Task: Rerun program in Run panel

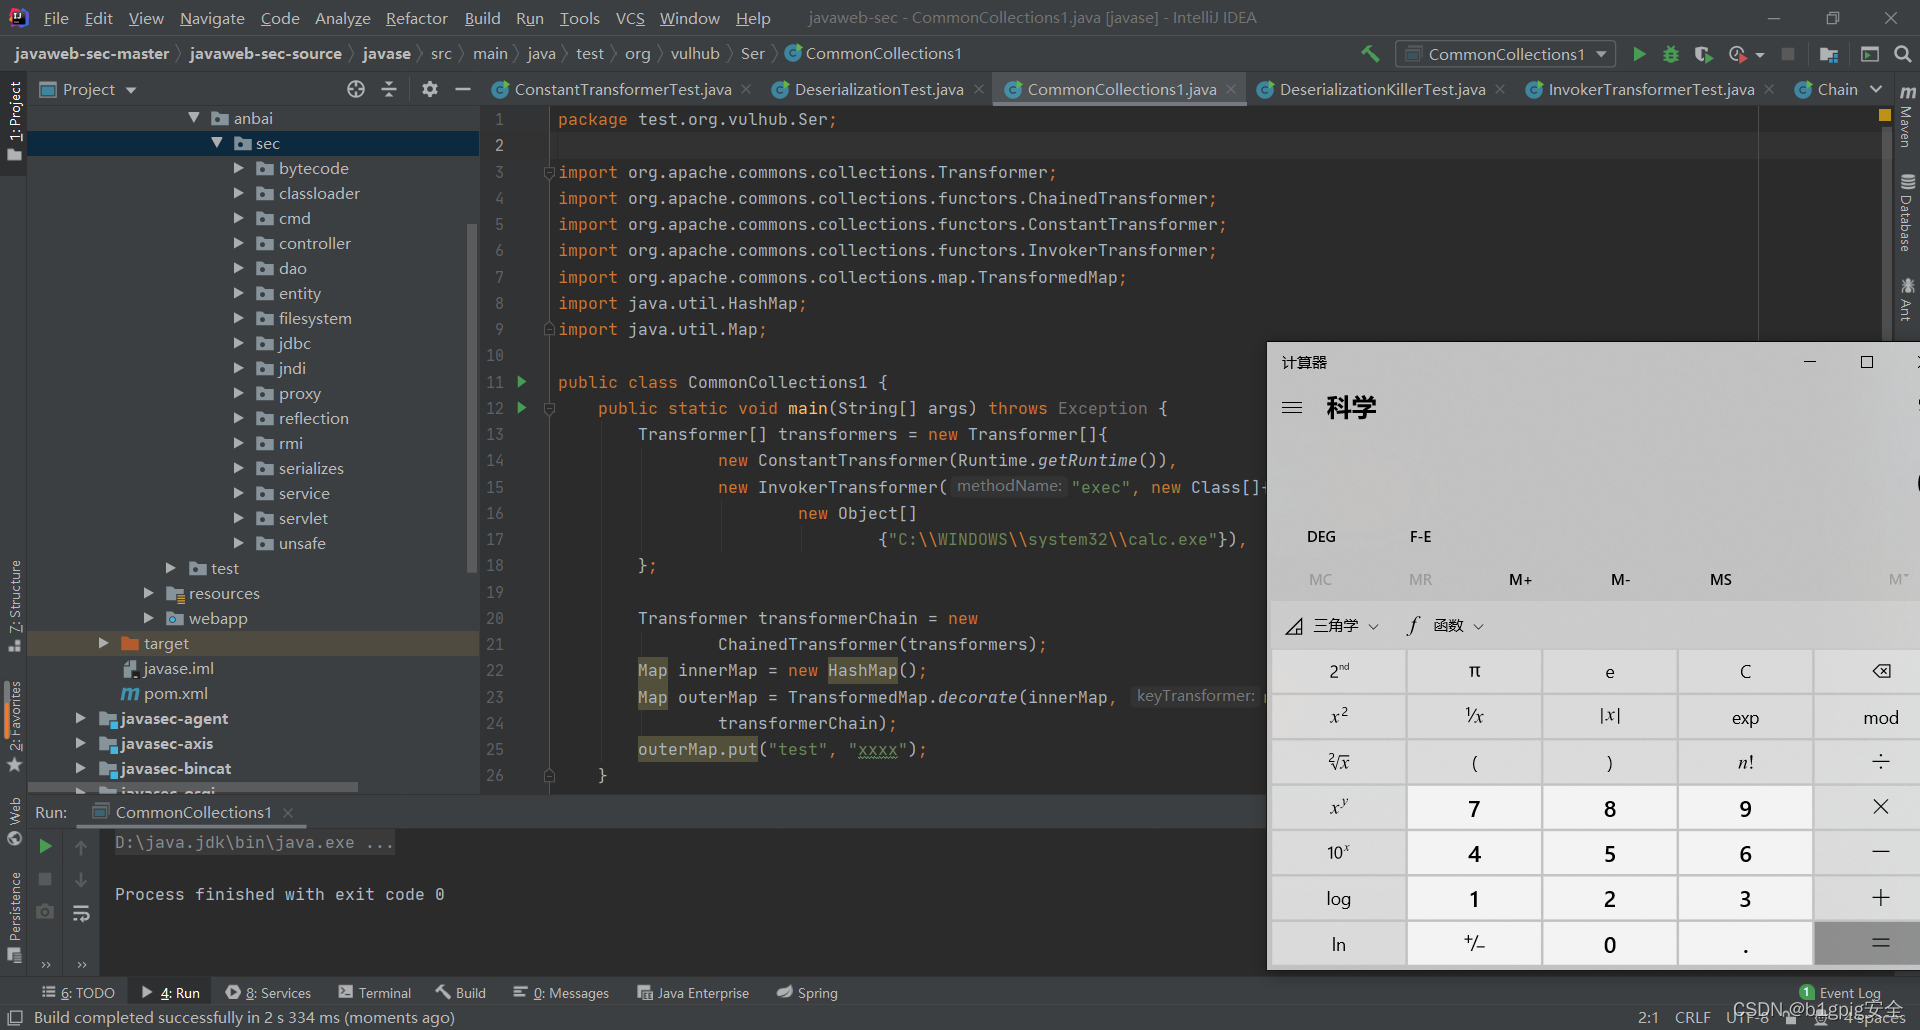Action: [45, 846]
